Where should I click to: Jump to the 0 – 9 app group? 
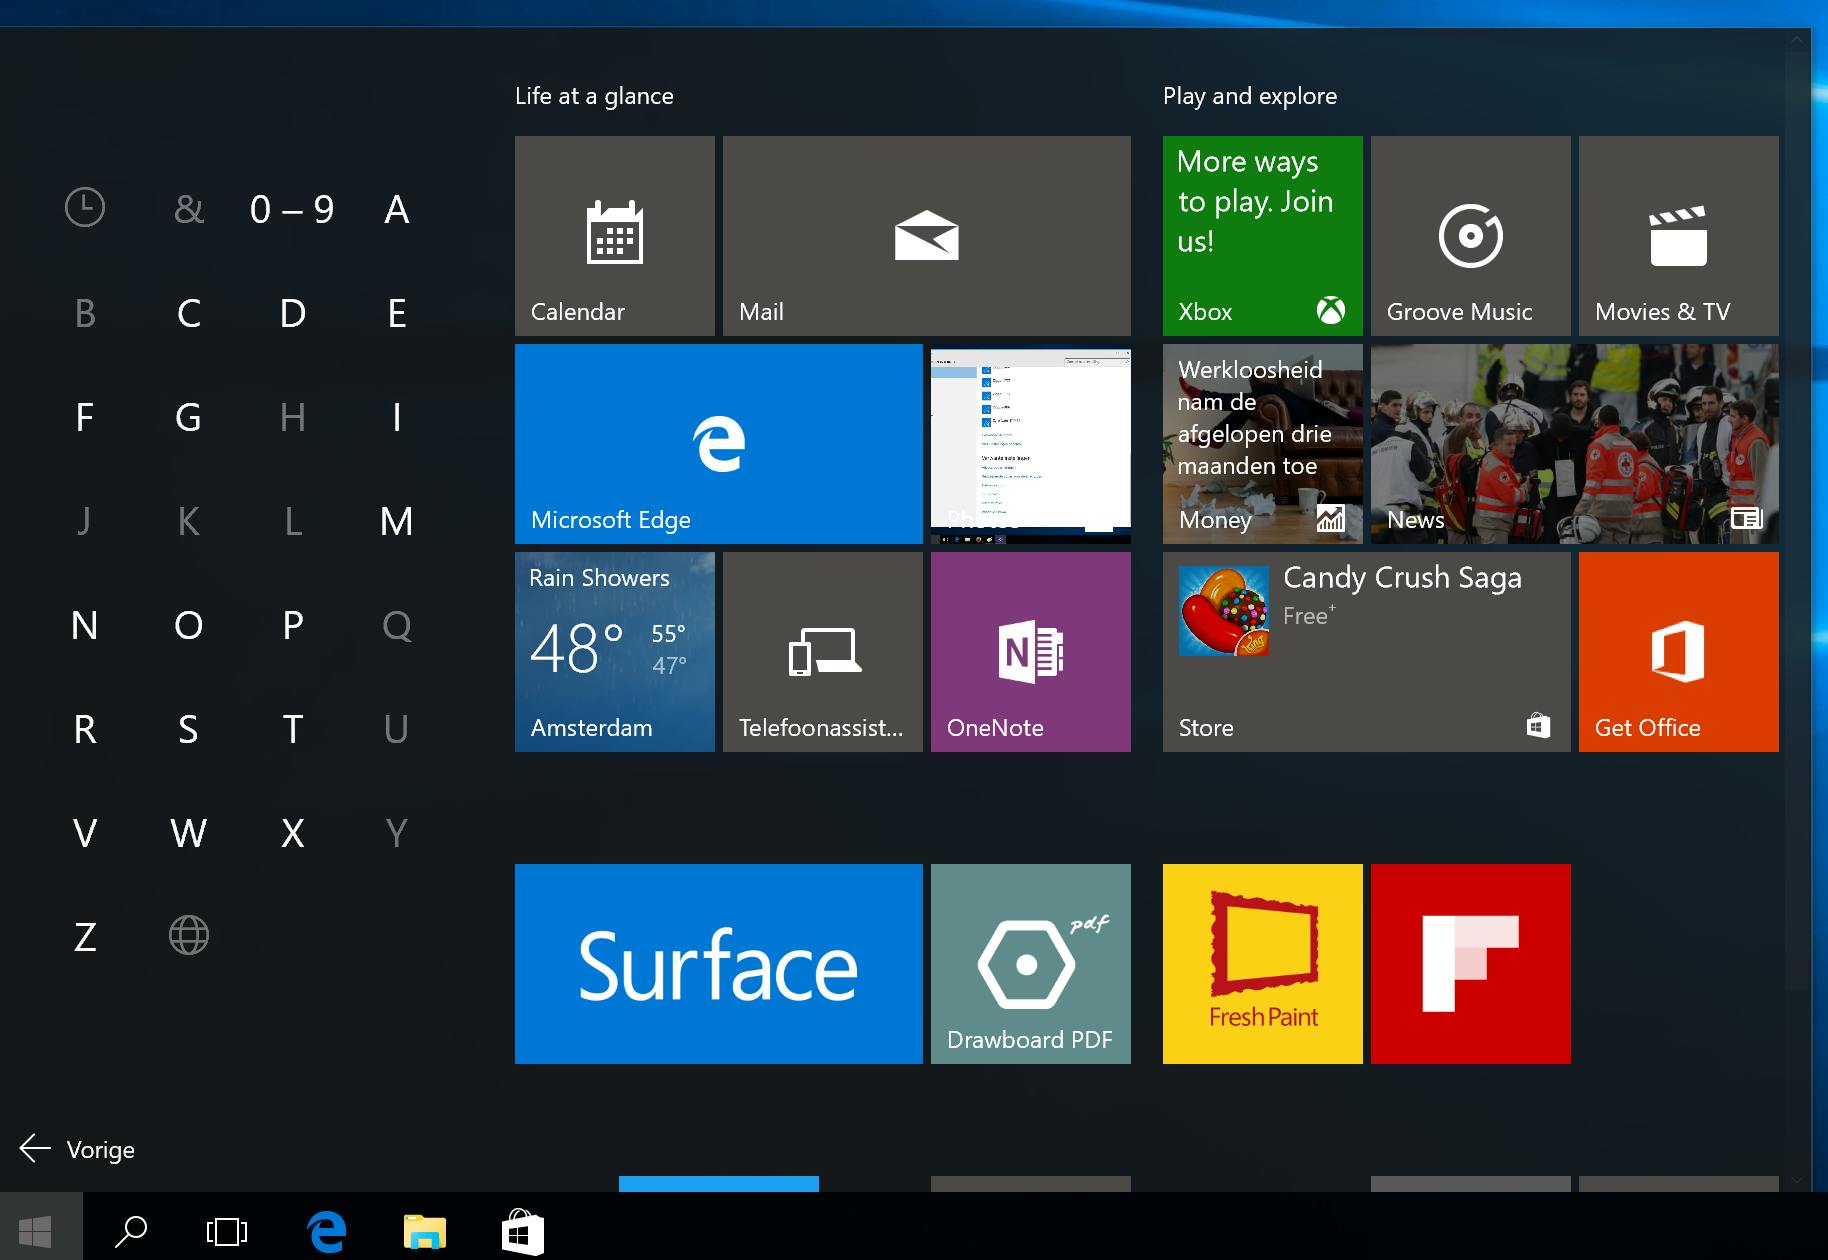(292, 209)
